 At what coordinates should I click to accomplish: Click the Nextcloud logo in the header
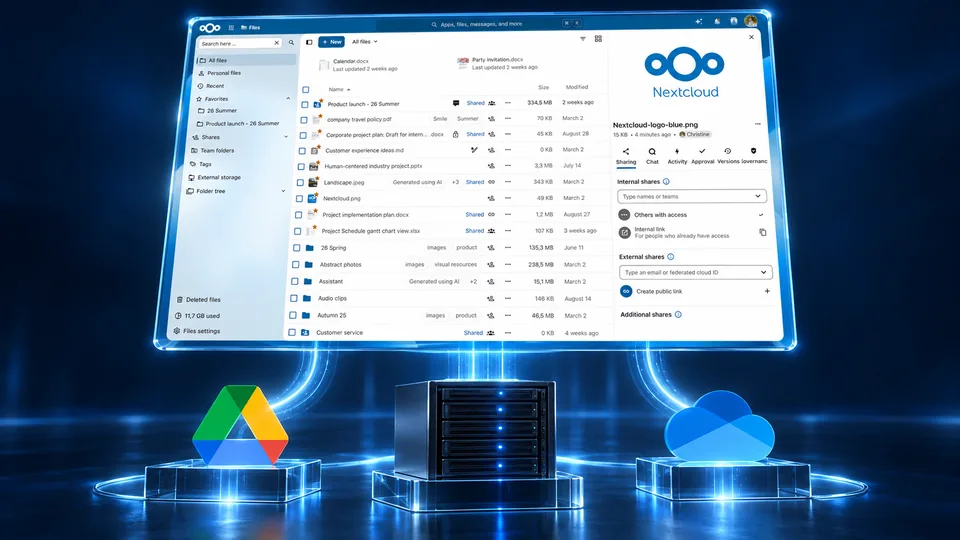[x=209, y=28]
